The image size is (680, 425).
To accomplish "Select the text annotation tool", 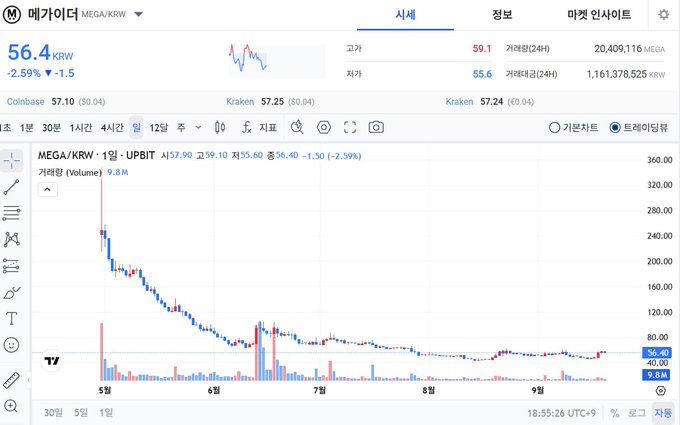I will 12,319.
